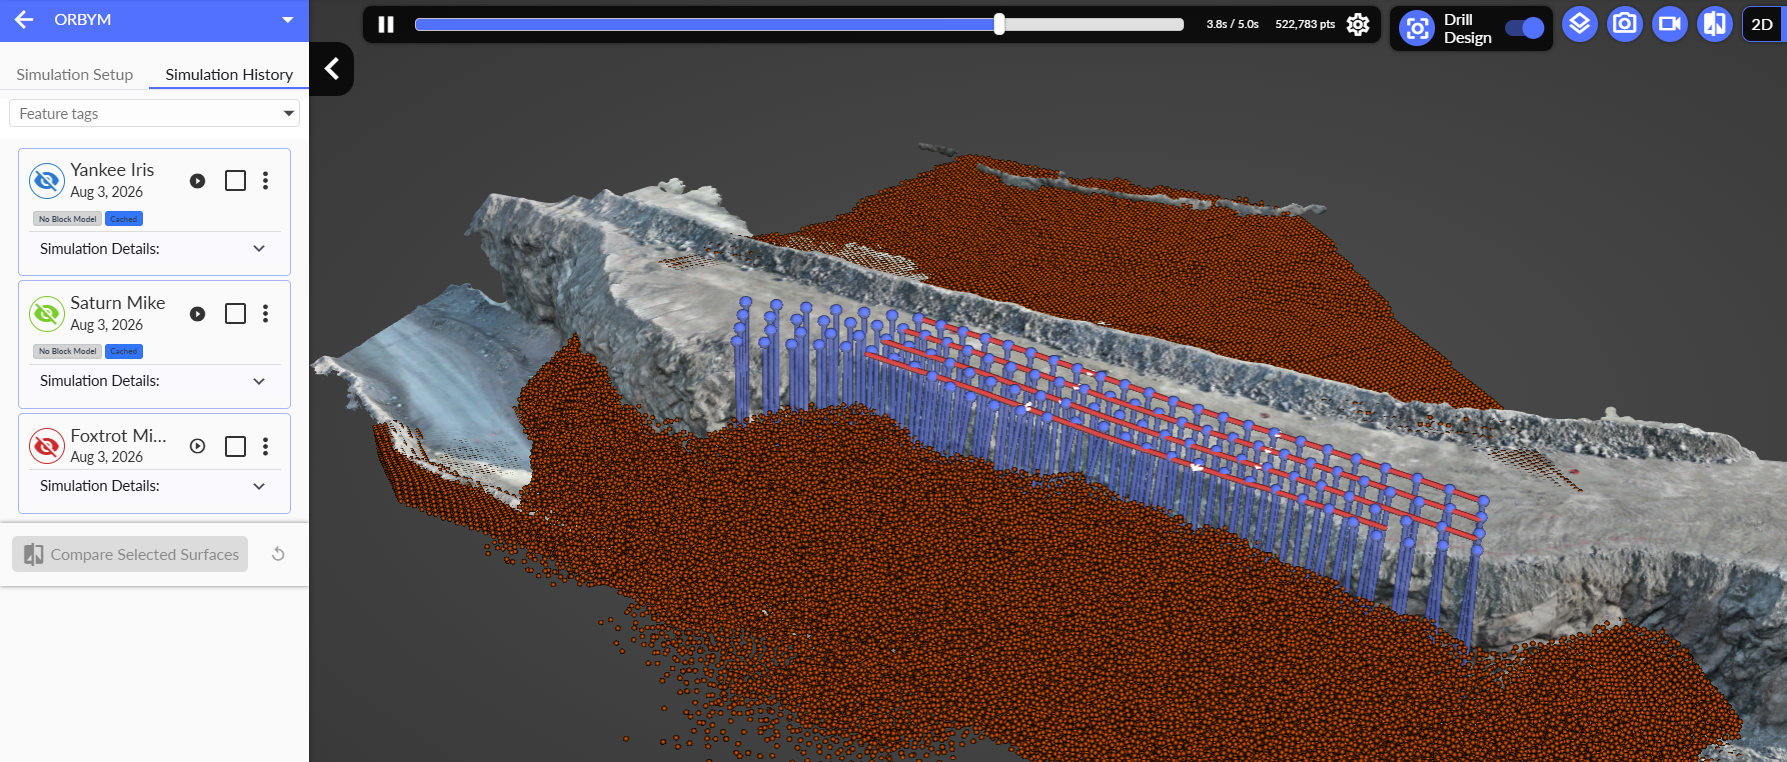
Task: Click Yankee Iris Cached tag
Action: coord(124,219)
